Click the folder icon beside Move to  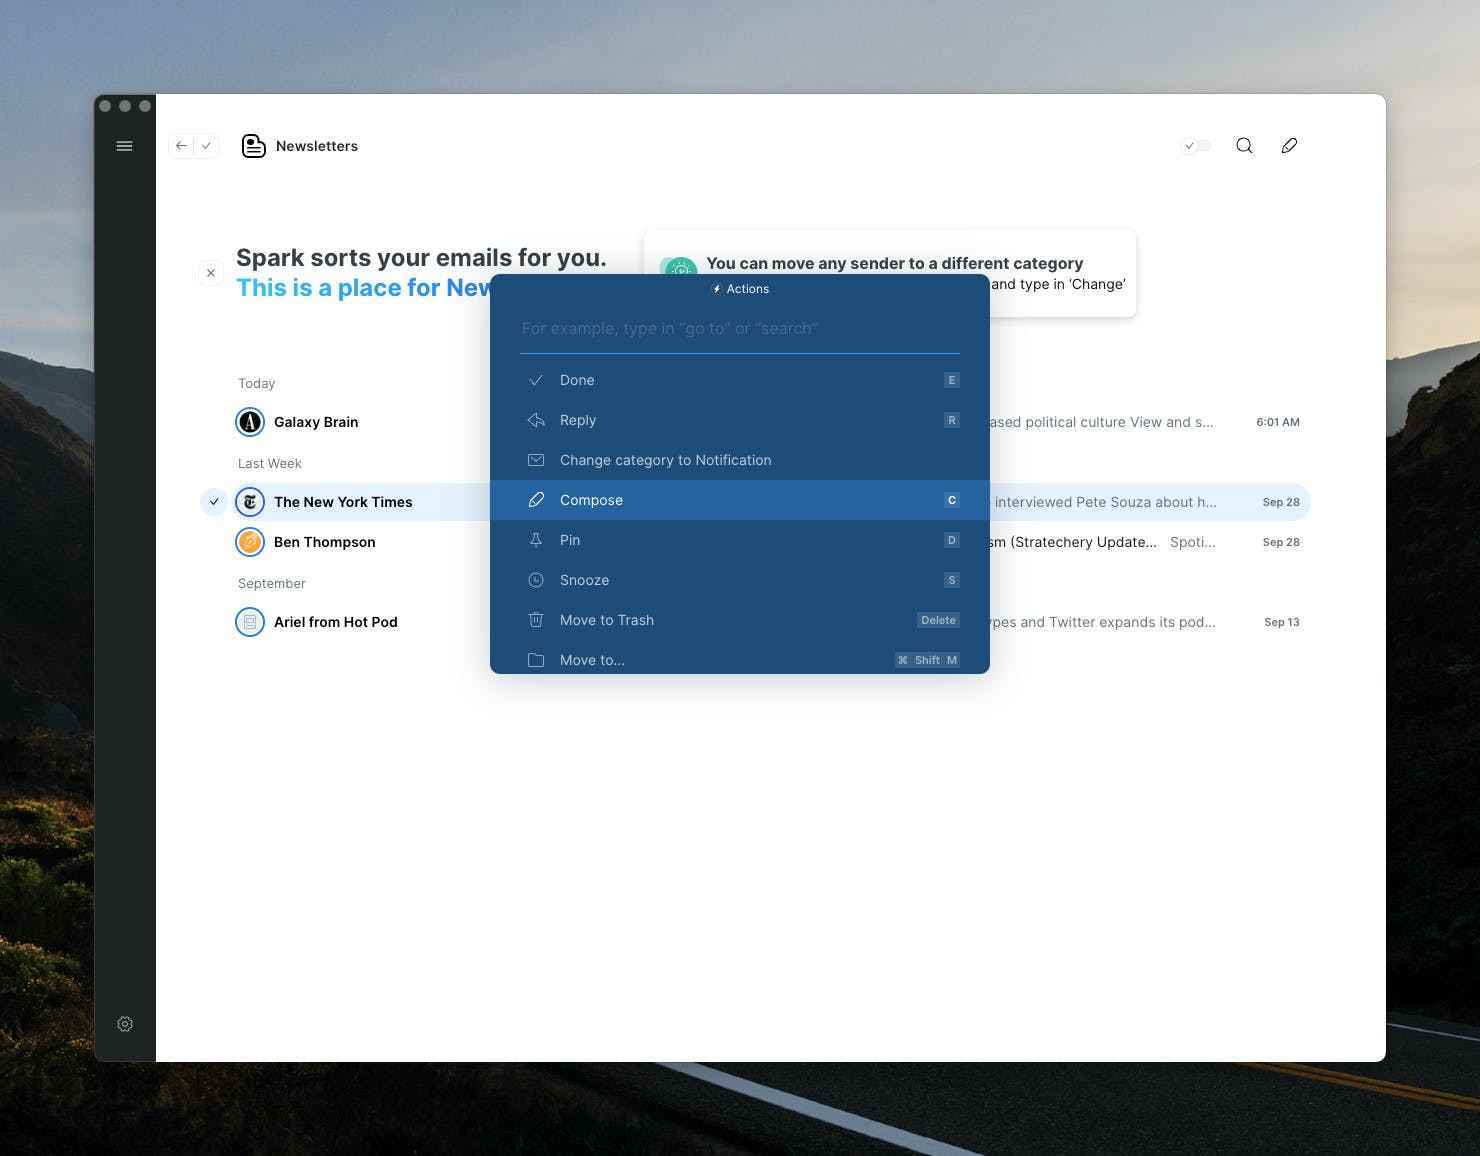coord(536,660)
